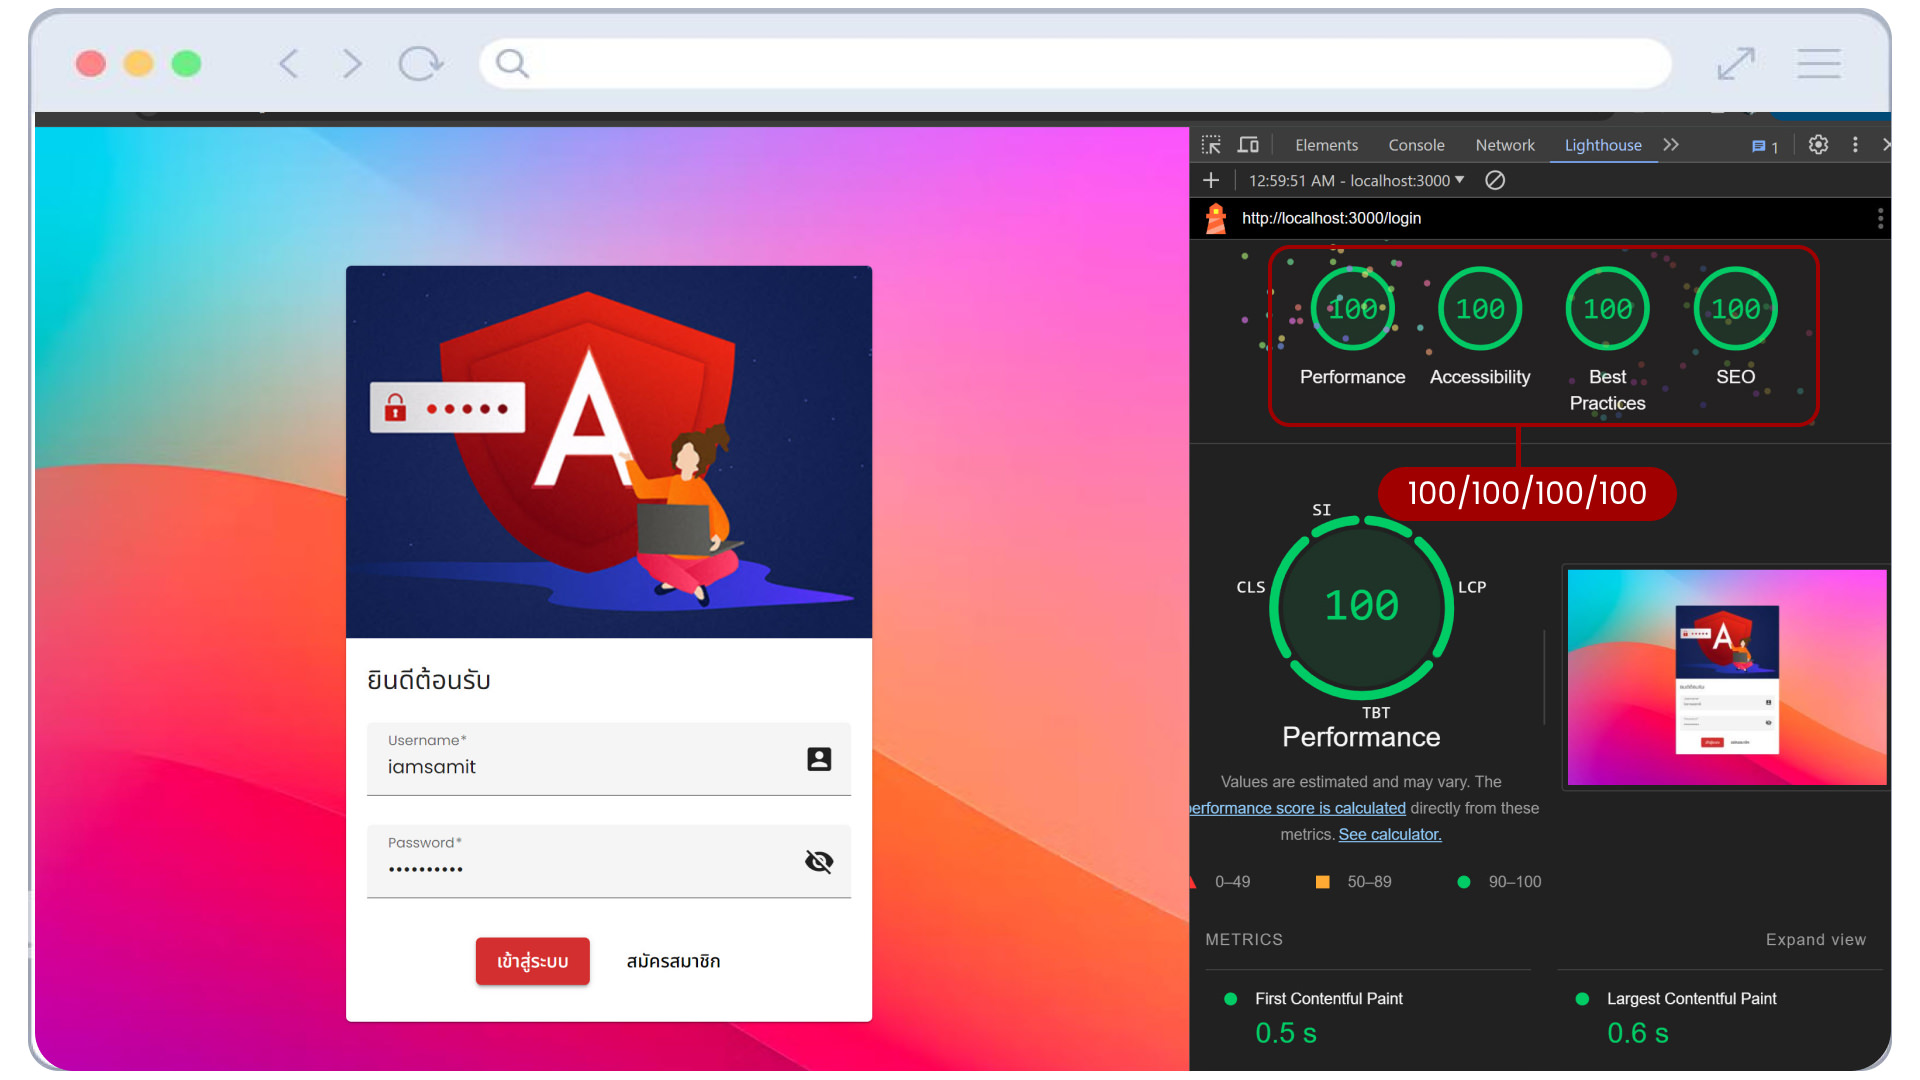Click Largest Contentful Paint metric
This screenshot has width=1920, height=1080.
(1691, 999)
